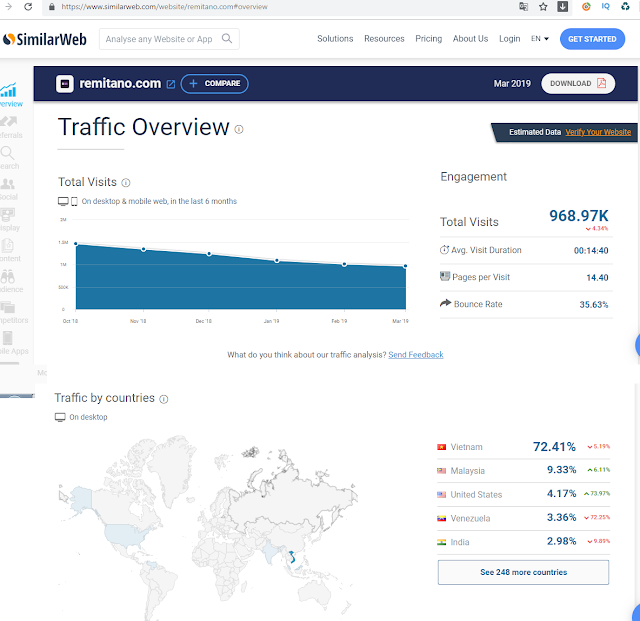Image resolution: width=640 pixels, height=621 pixels.
Task: Click the 968.97K total visits value
Action: pyautogui.click(x=578, y=216)
